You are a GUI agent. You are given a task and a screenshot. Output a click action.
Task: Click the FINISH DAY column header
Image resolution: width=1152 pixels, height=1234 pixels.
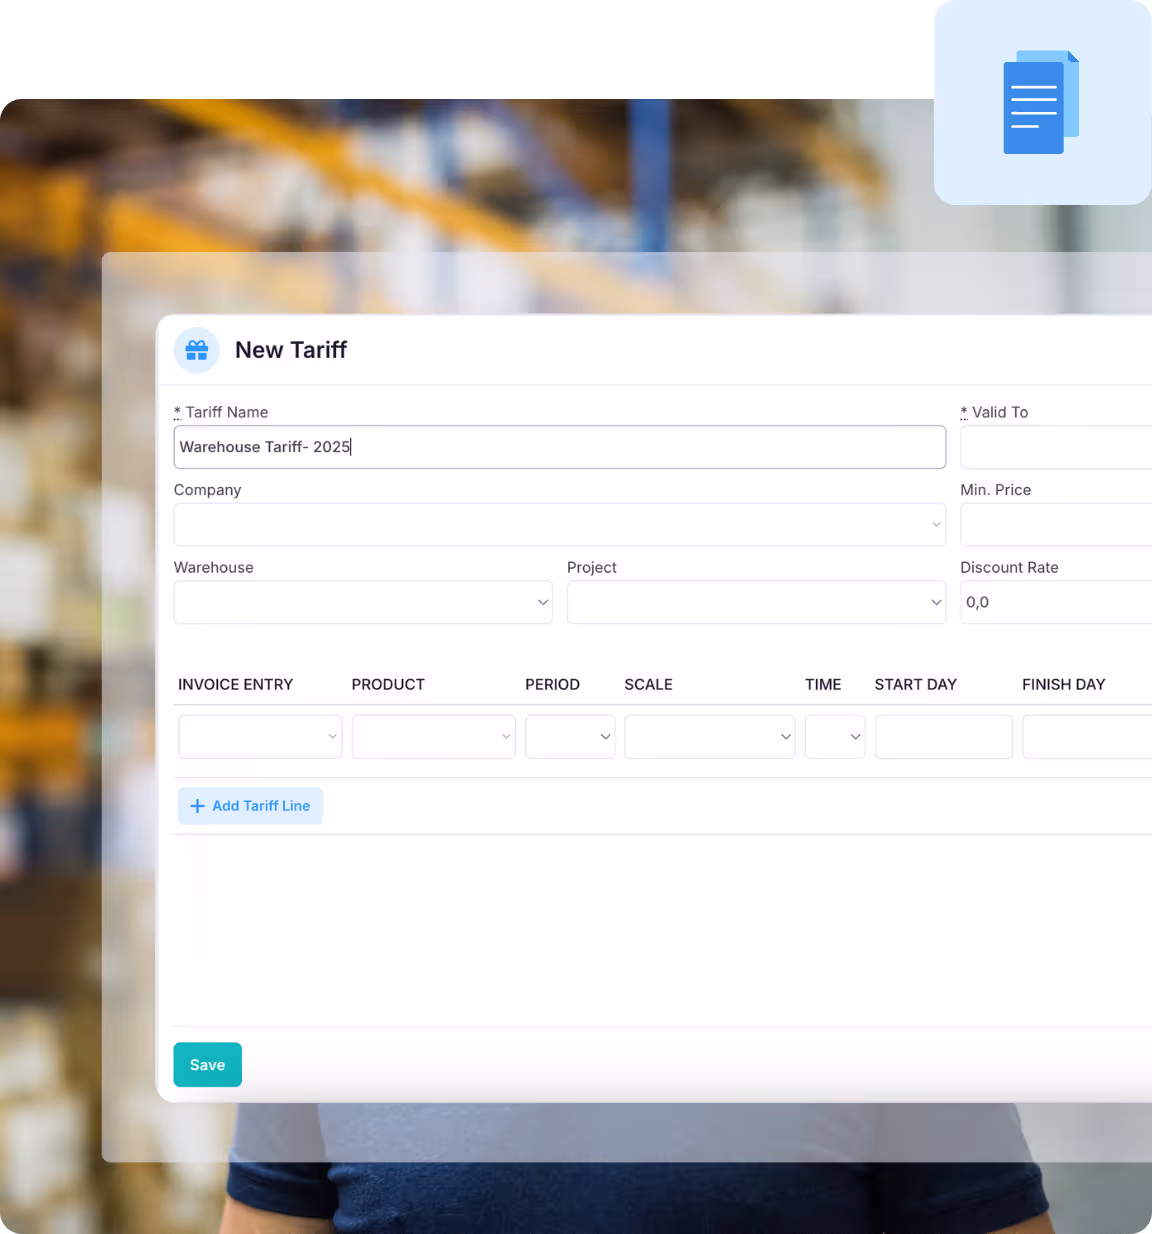(x=1064, y=685)
